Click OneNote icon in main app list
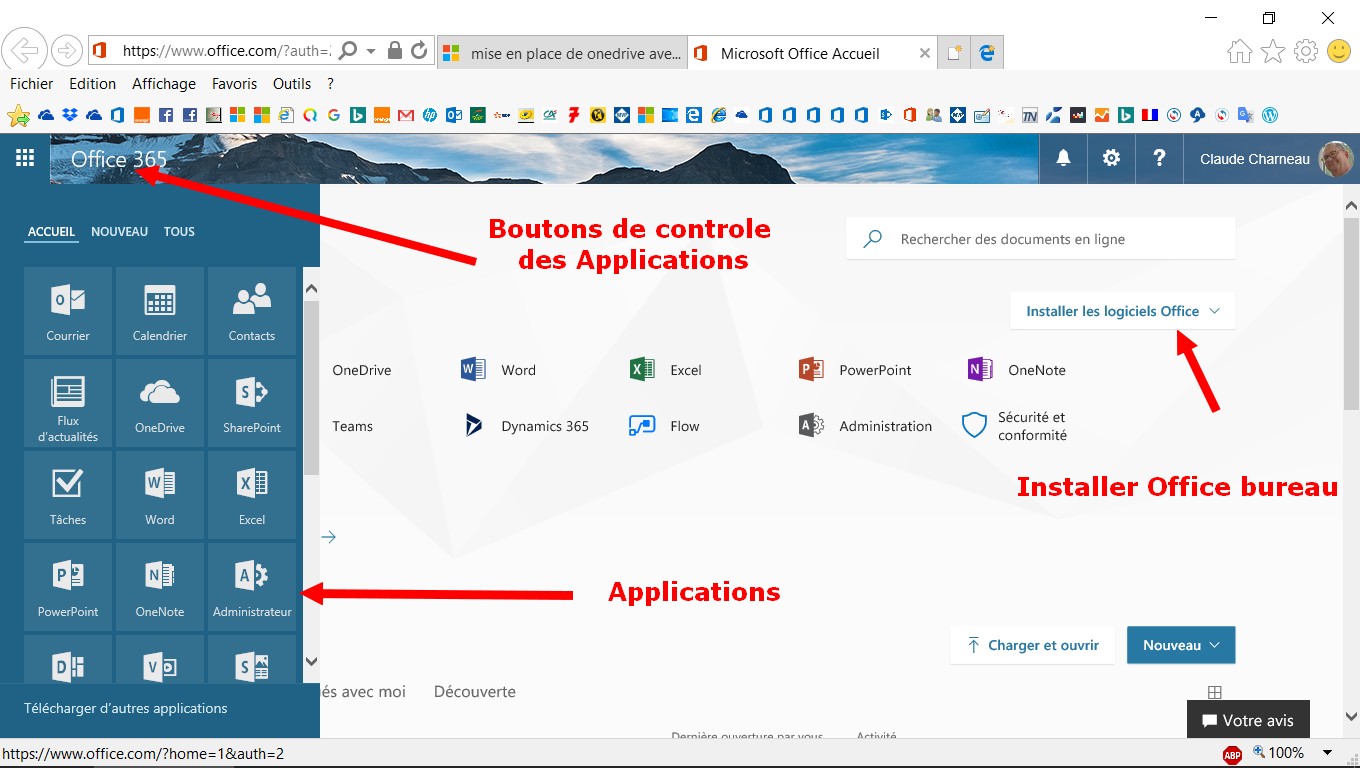 coord(980,369)
